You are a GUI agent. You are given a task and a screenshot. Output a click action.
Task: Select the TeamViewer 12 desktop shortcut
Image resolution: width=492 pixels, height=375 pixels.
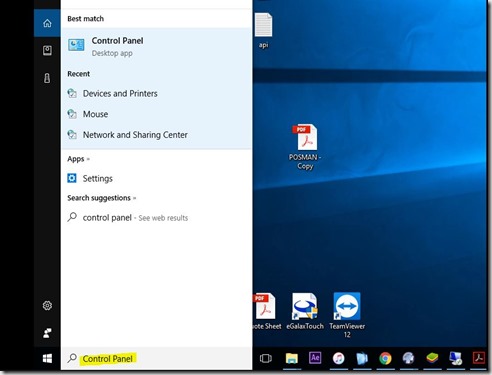coord(347,315)
